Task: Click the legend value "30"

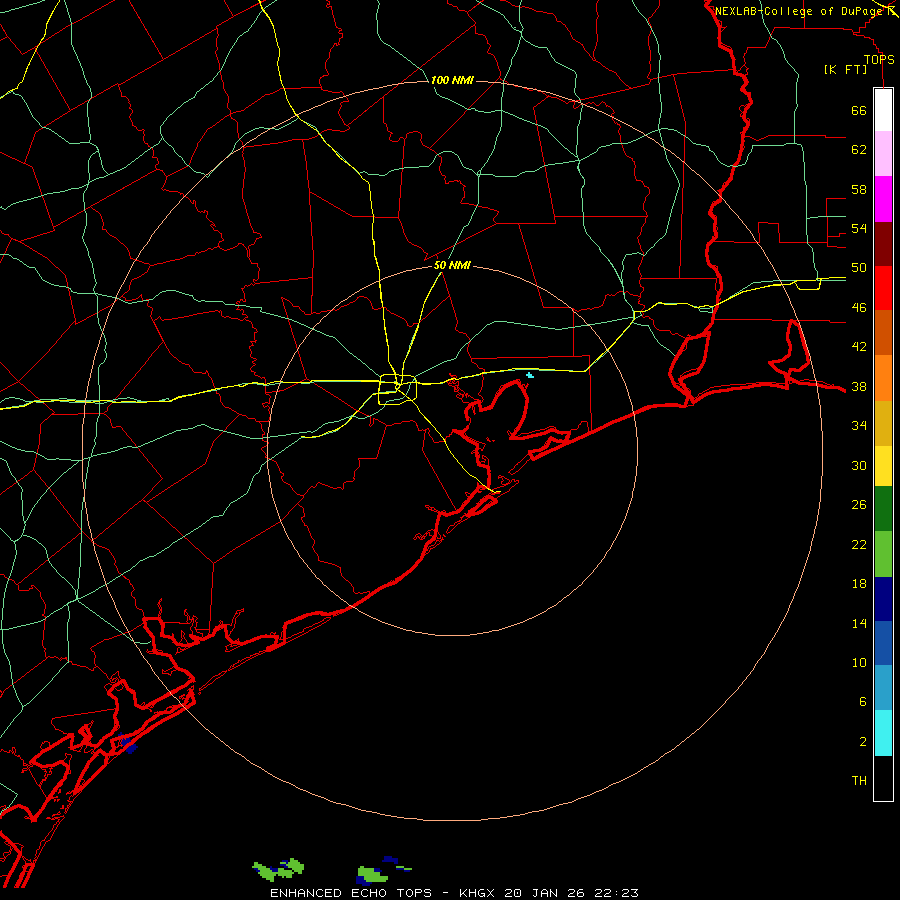Action: pos(859,465)
